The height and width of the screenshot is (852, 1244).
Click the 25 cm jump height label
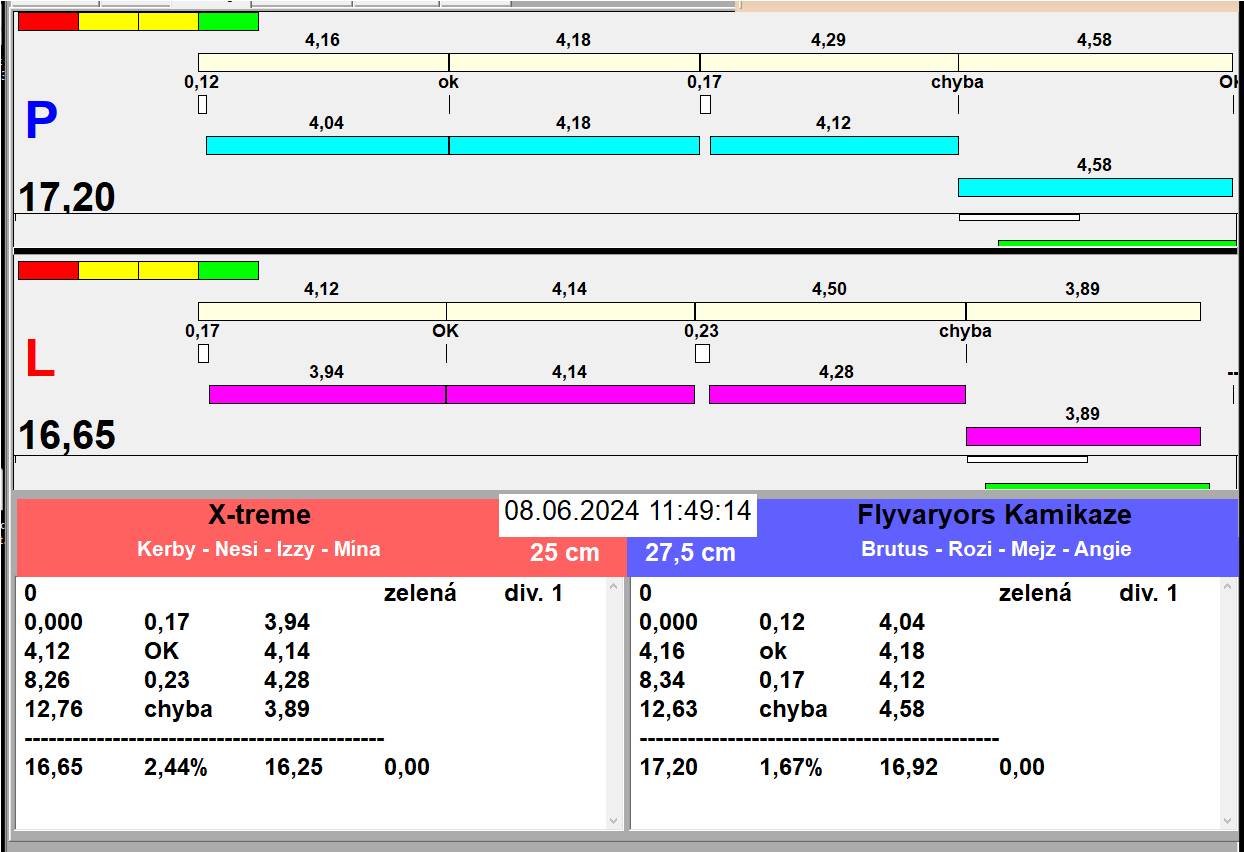point(565,552)
